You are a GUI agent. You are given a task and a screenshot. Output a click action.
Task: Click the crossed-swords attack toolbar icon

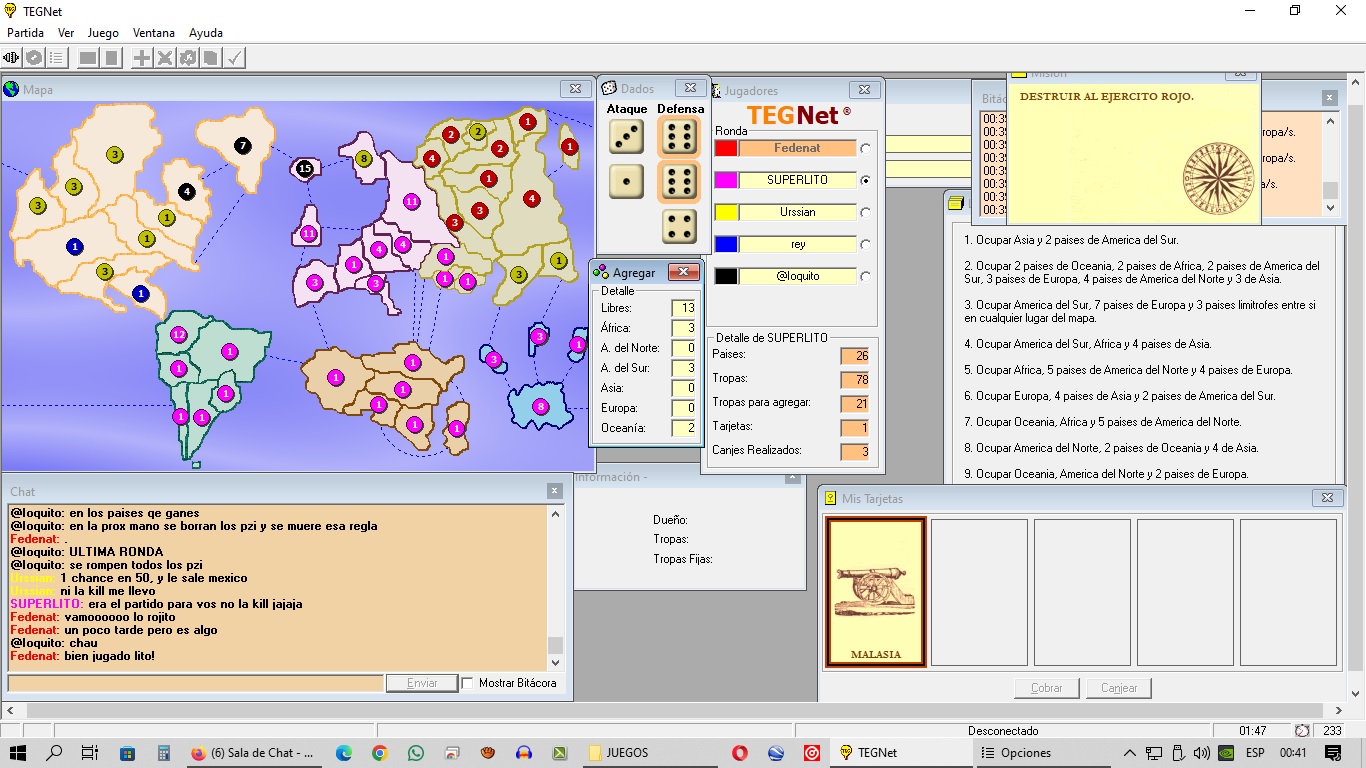(x=165, y=58)
